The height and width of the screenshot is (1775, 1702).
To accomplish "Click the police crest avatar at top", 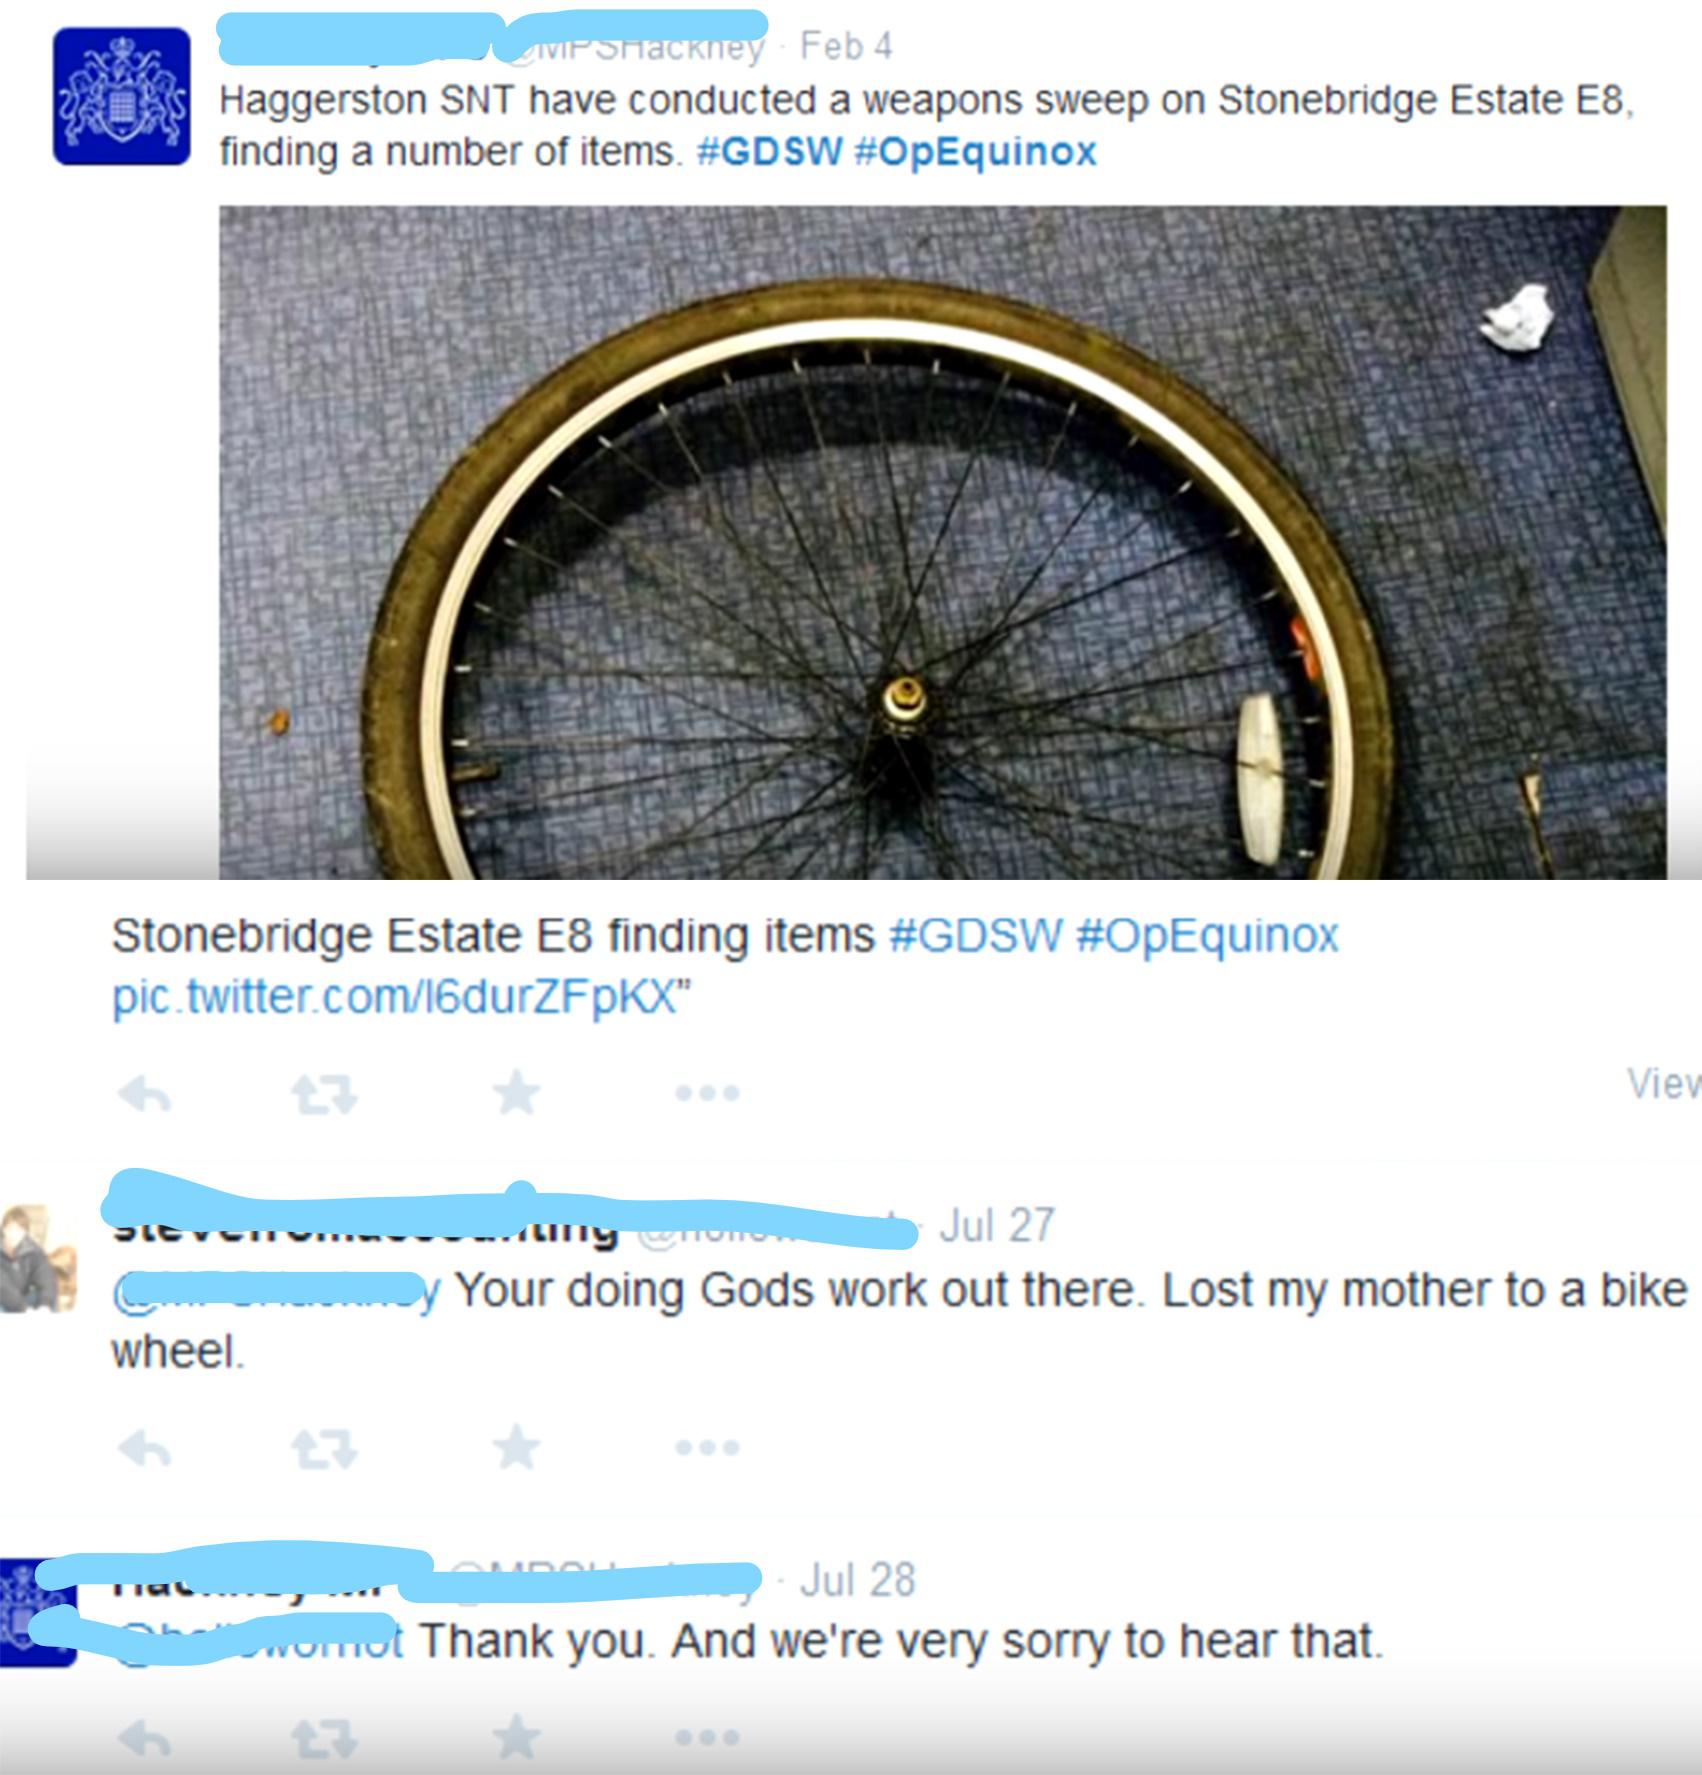I will pos(122,96).
